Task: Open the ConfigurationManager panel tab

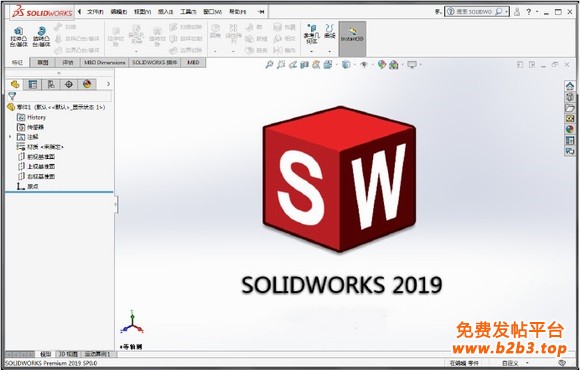Action: (51, 84)
